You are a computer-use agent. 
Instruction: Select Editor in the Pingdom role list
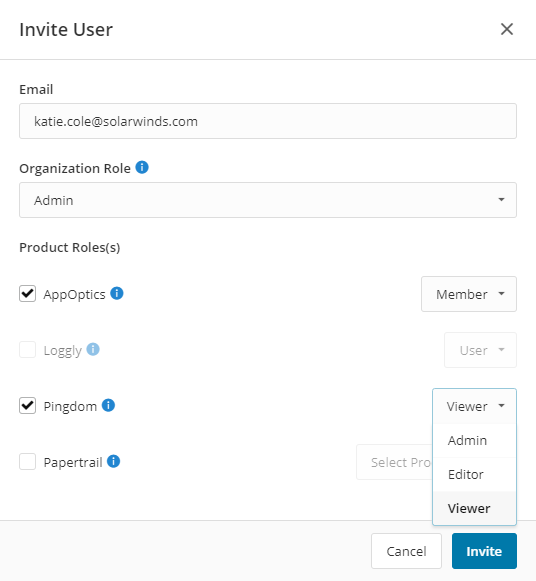[475, 474]
